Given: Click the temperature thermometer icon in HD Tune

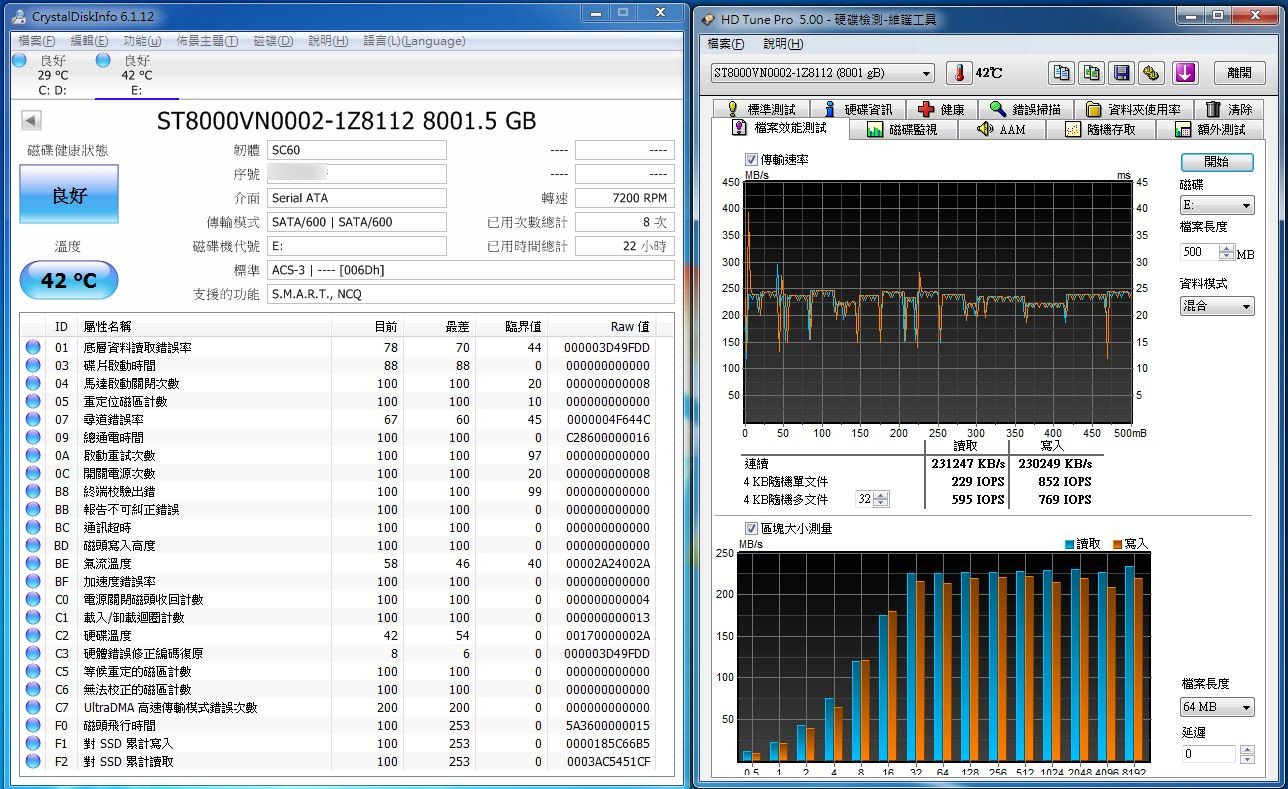Looking at the screenshot, I should tap(960, 73).
